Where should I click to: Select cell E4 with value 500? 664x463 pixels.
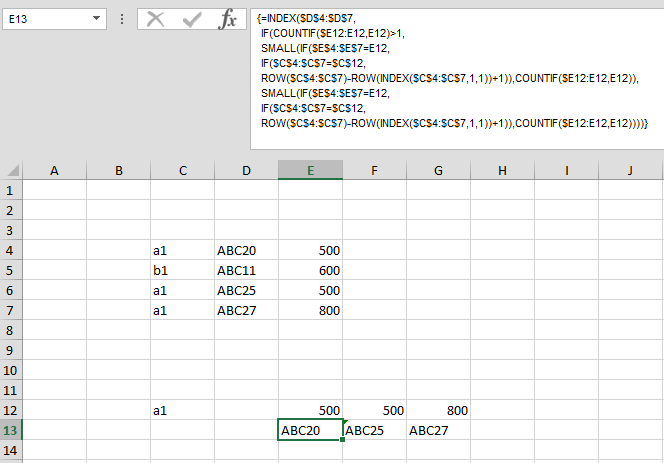tap(310, 250)
